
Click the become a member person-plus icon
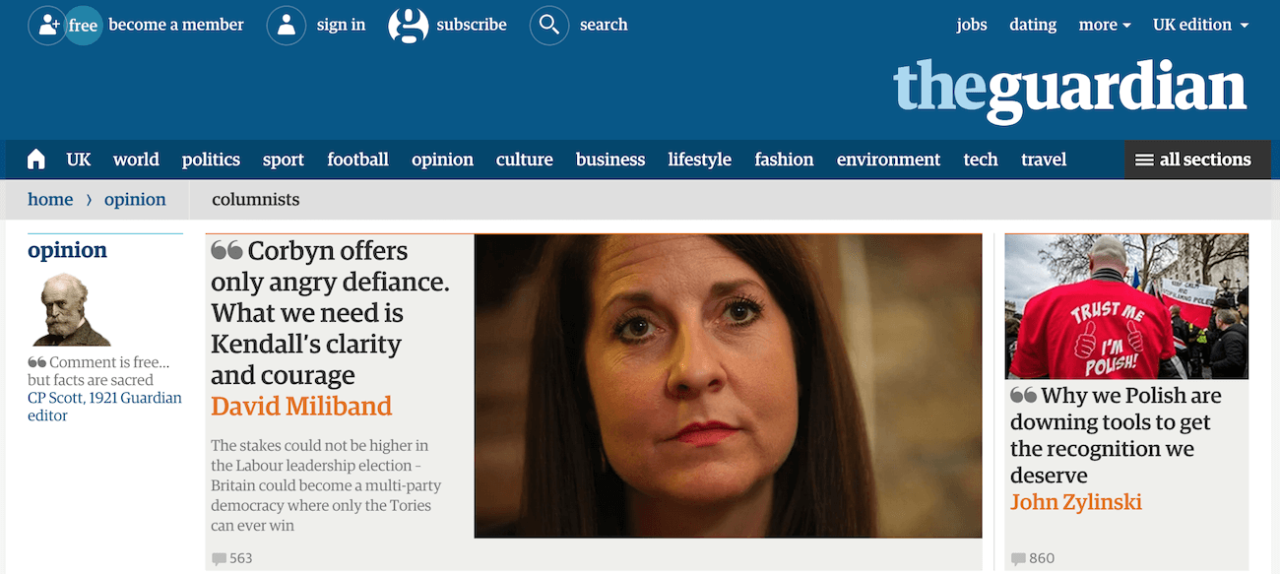click(46, 25)
